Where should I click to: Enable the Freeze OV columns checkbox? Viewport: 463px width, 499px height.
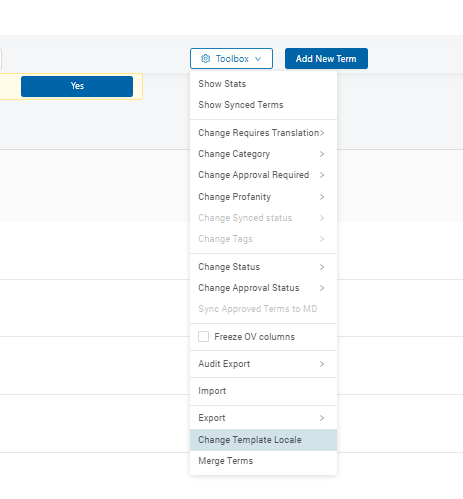point(204,337)
